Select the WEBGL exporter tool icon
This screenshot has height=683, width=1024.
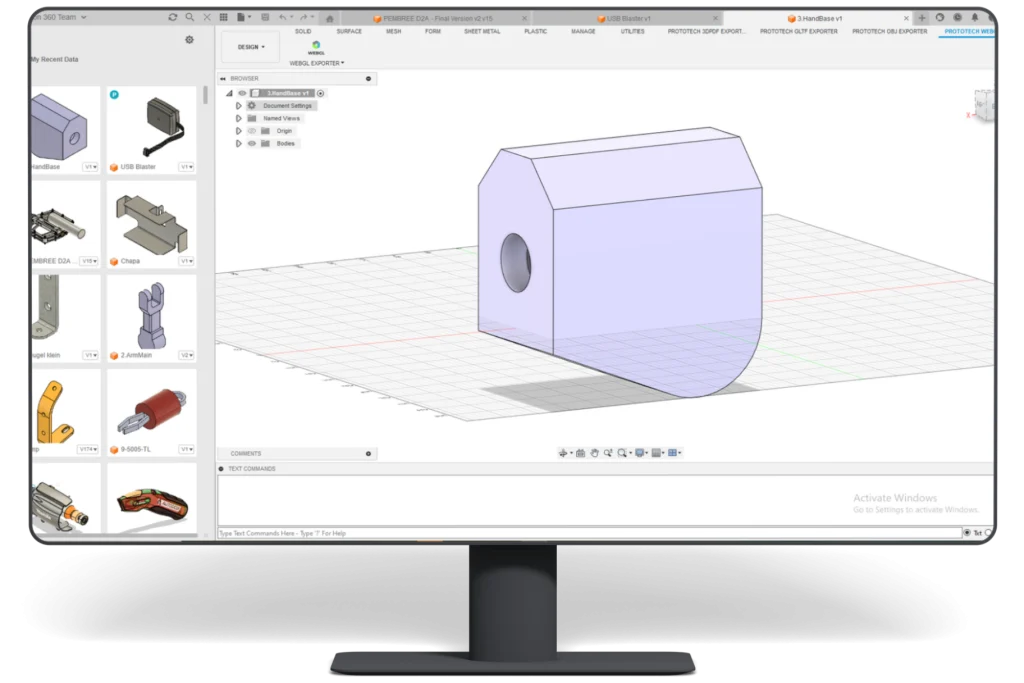(317, 45)
